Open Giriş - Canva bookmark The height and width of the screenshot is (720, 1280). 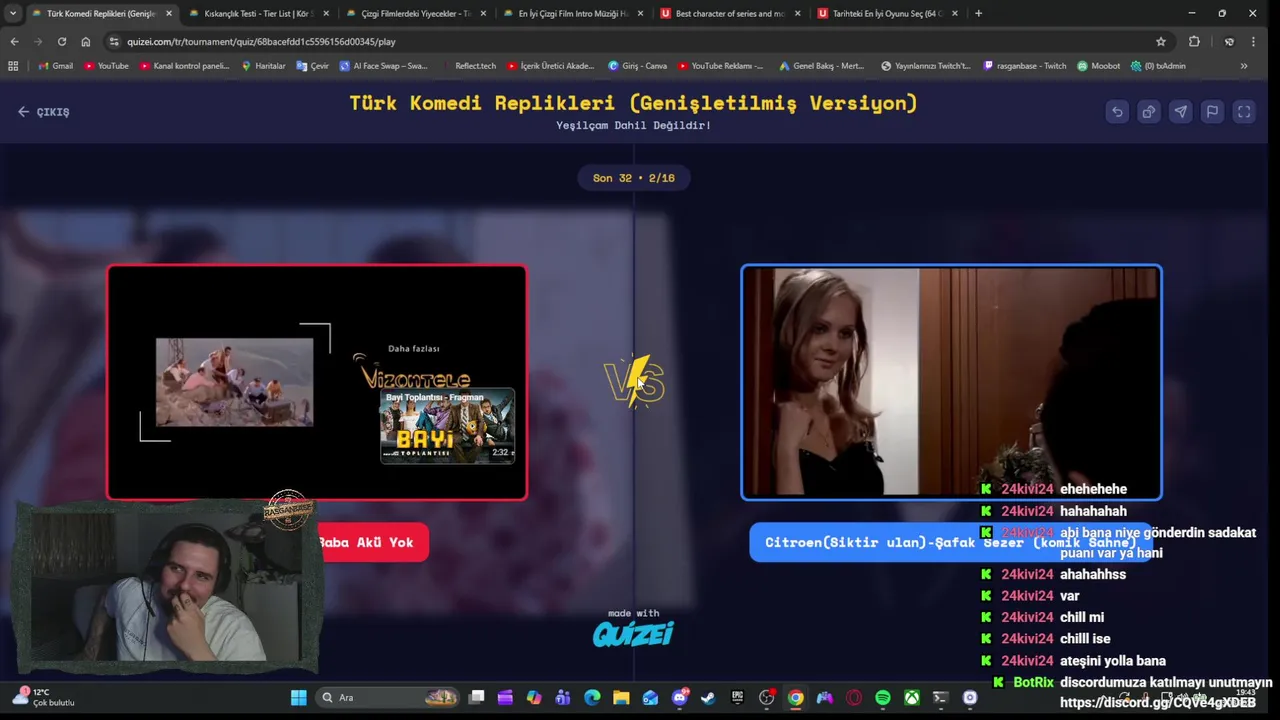pos(638,66)
